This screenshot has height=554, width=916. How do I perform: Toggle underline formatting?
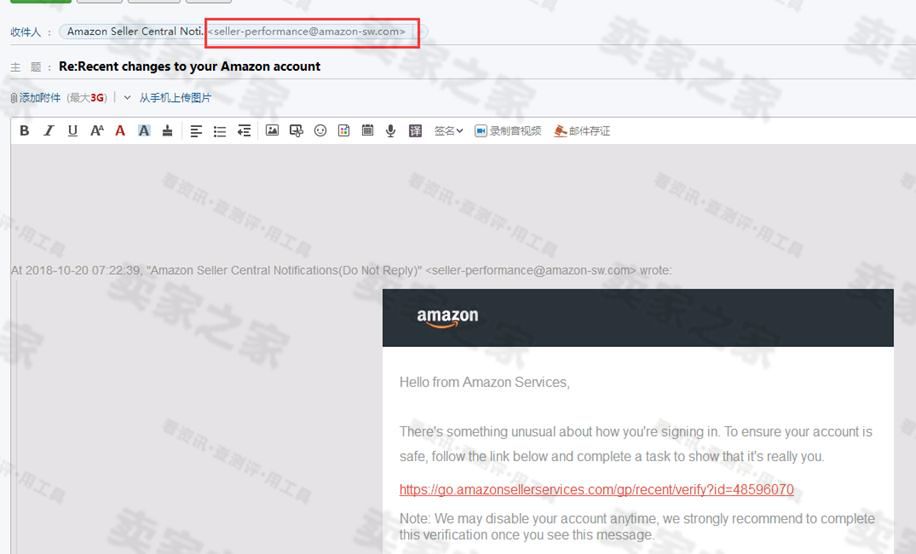[x=72, y=130]
